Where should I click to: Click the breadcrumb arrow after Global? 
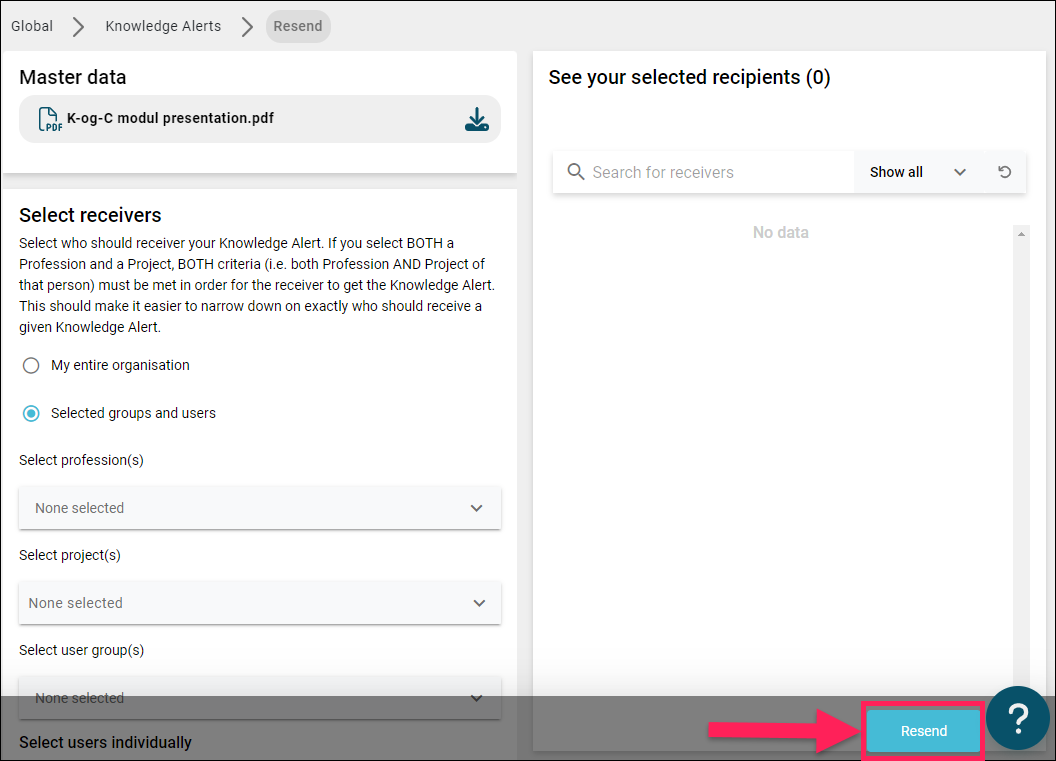pos(79,26)
